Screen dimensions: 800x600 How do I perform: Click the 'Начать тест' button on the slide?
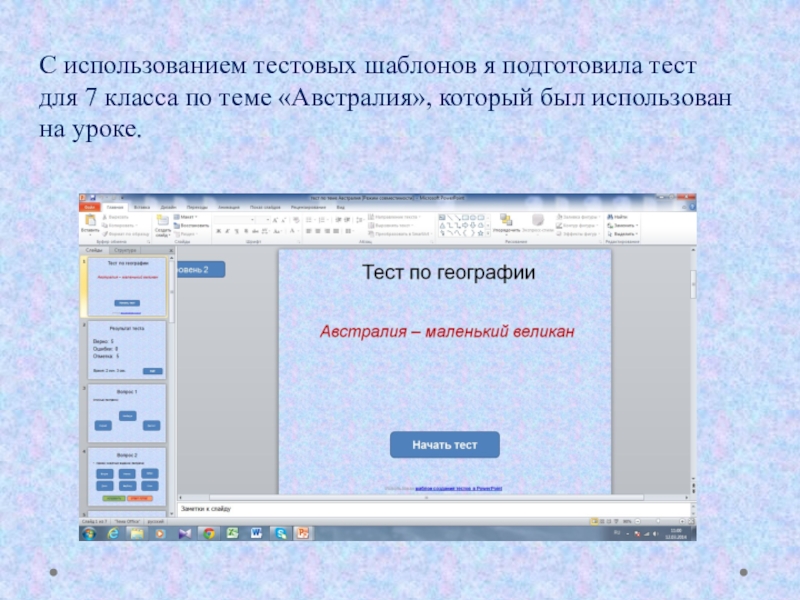coord(444,445)
